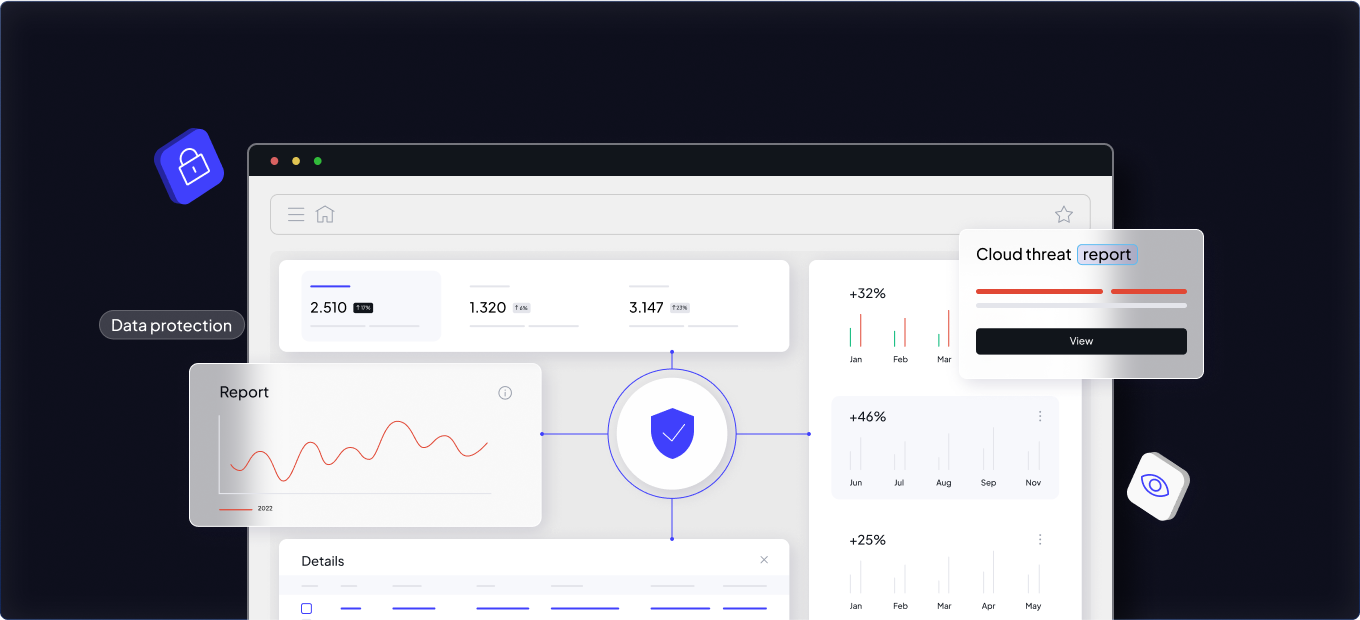Click the Sep label in +46% chart
The width and height of the screenshot is (1360, 620).
pos(988,483)
